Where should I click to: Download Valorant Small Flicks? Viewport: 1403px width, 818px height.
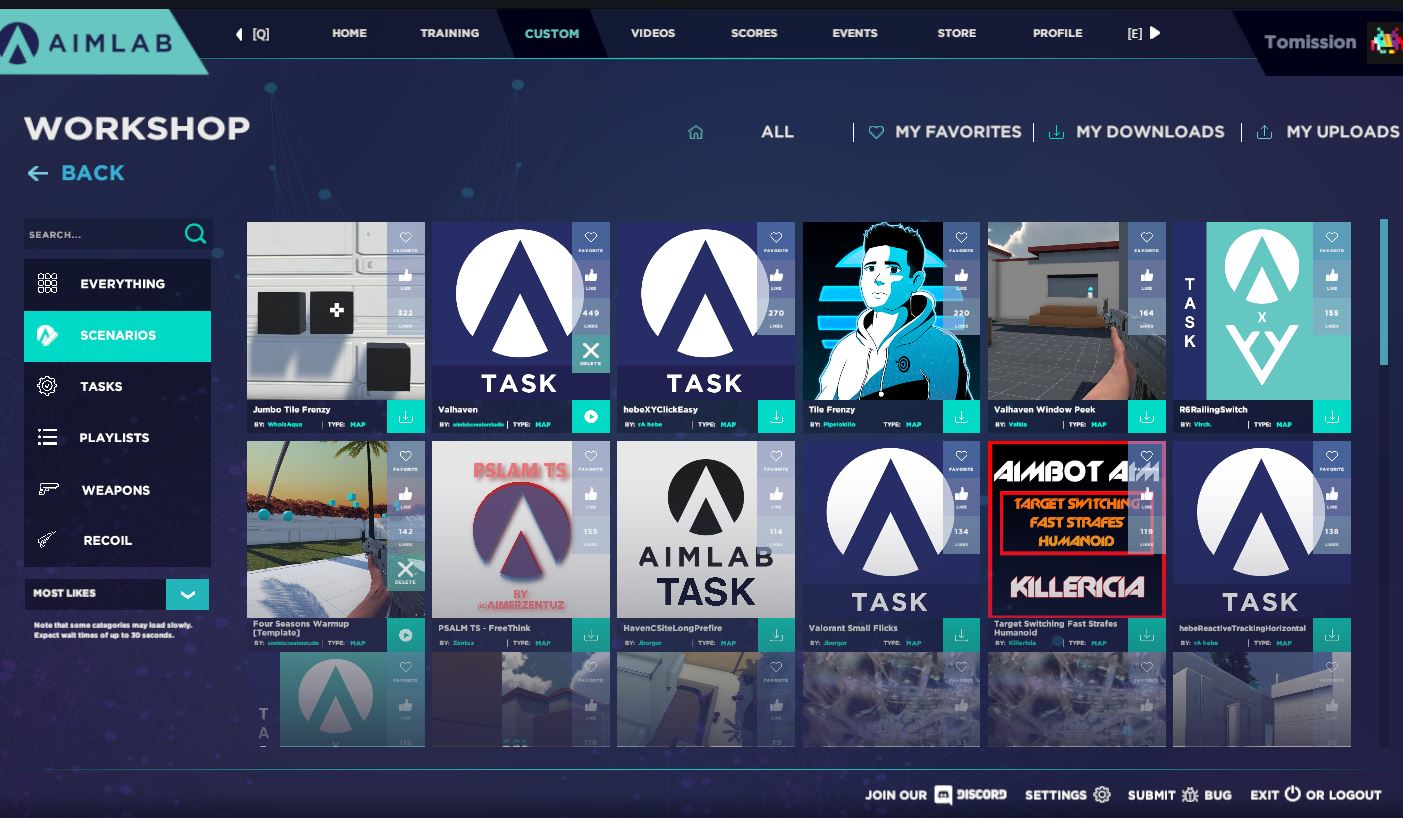pyautogui.click(x=961, y=635)
